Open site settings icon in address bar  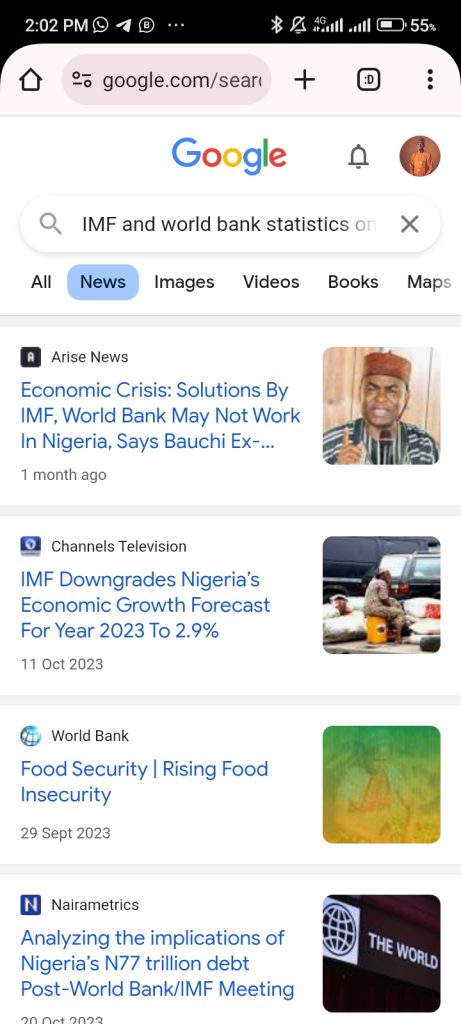[x=82, y=80]
